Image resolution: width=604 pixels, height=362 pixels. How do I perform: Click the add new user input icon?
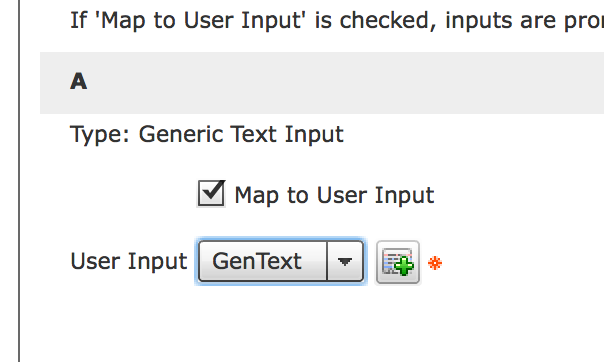pyautogui.click(x=398, y=262)
